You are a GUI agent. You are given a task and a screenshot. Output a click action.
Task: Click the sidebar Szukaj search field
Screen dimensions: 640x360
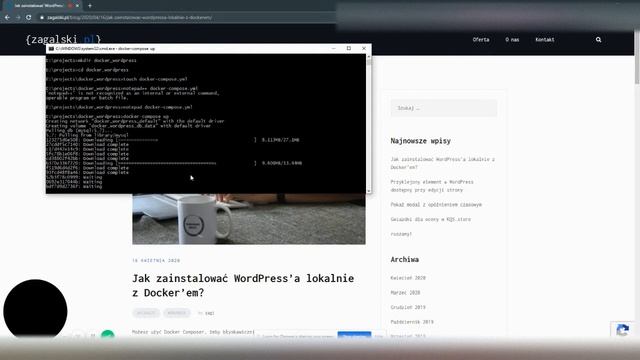[444, 108]
